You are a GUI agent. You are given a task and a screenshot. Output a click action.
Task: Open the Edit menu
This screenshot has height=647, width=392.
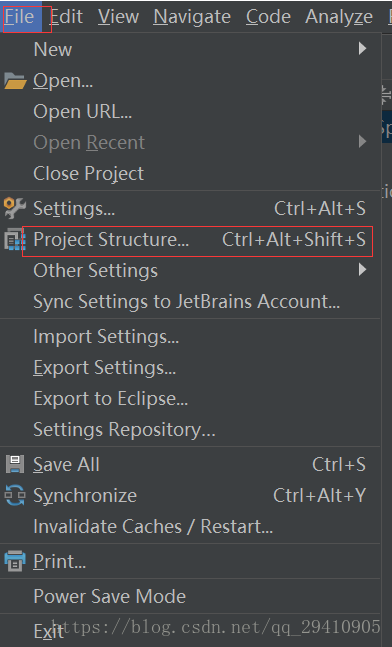pos(66,17)
